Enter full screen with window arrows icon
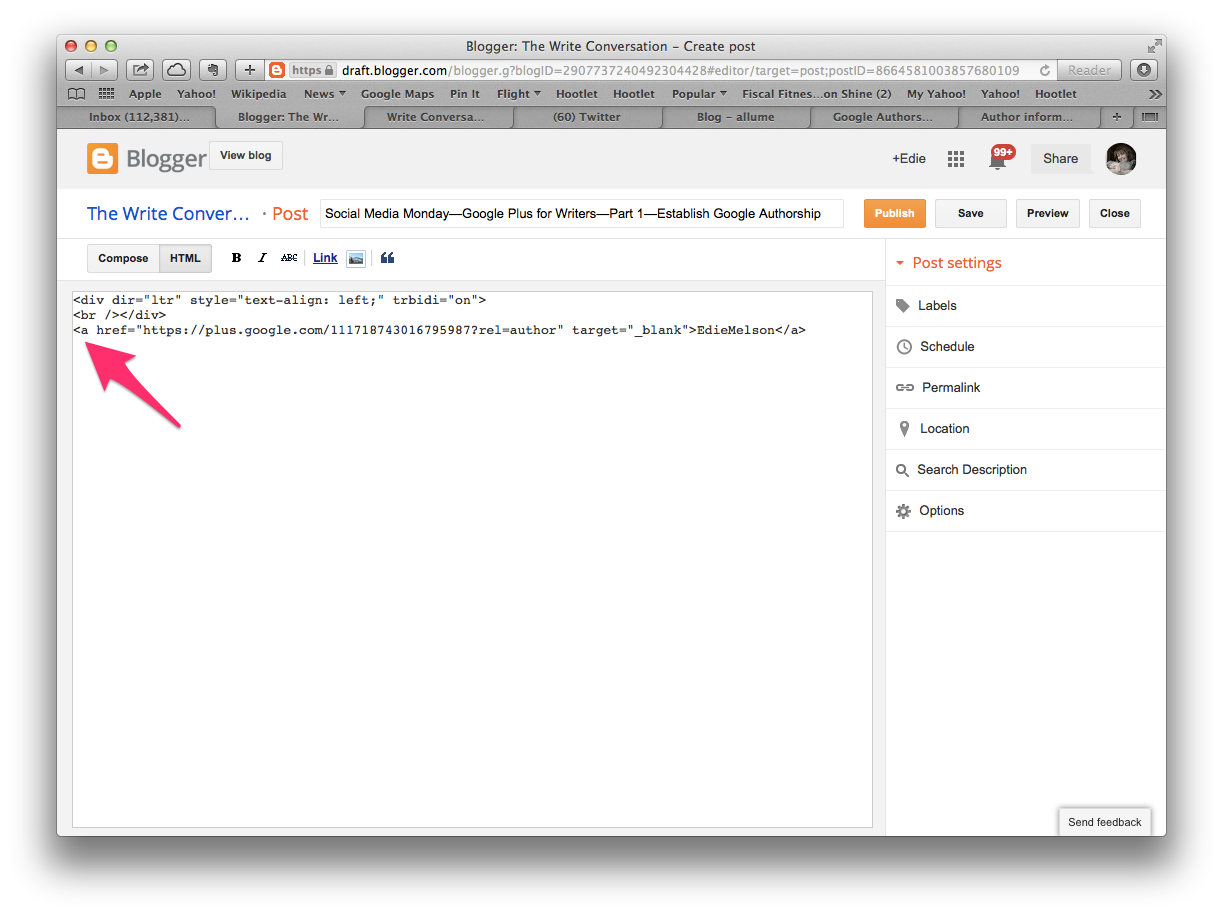 click(x=1155, y=46)
